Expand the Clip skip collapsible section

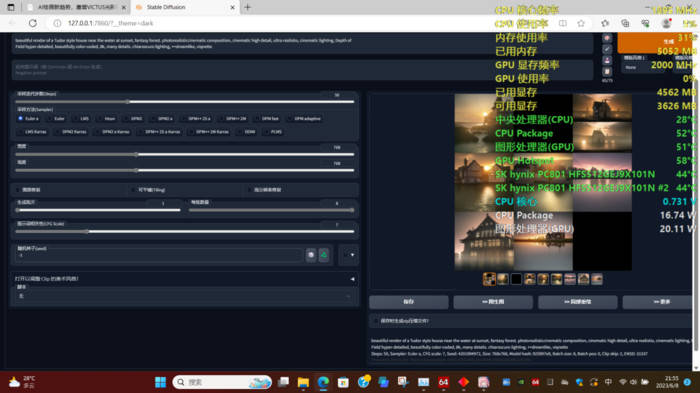click(184, 279)
